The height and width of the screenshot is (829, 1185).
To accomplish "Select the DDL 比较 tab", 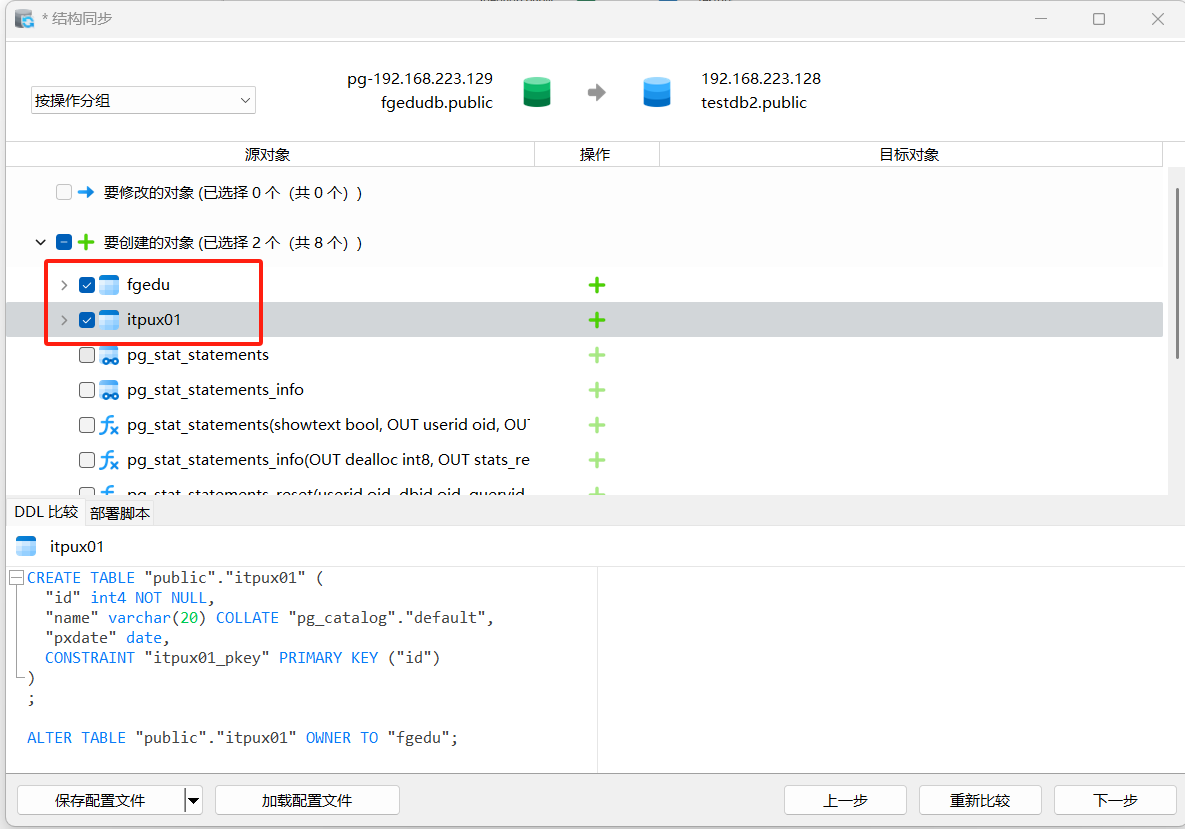I will pyautogui.click(x=45, y=512).
